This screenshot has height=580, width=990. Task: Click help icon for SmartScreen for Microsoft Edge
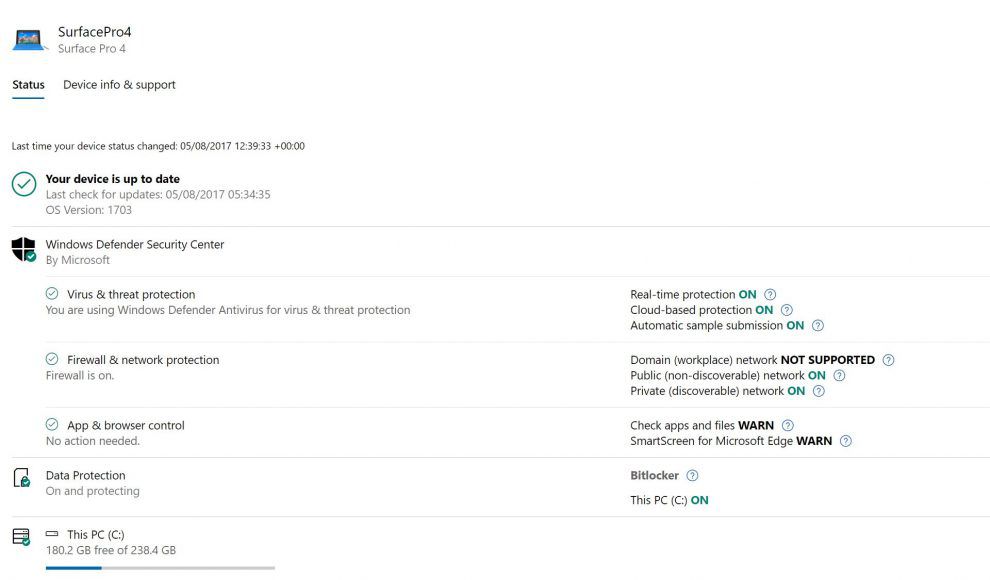tap(845, 441)
